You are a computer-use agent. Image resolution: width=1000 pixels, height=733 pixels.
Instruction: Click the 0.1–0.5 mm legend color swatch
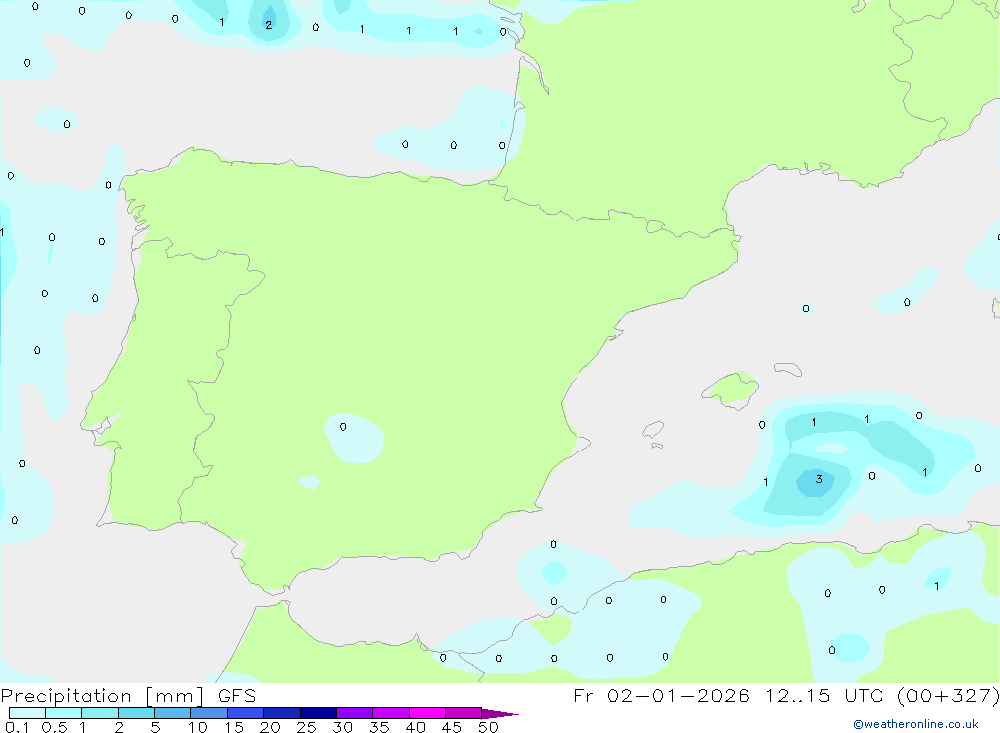[x=27, y=713]
